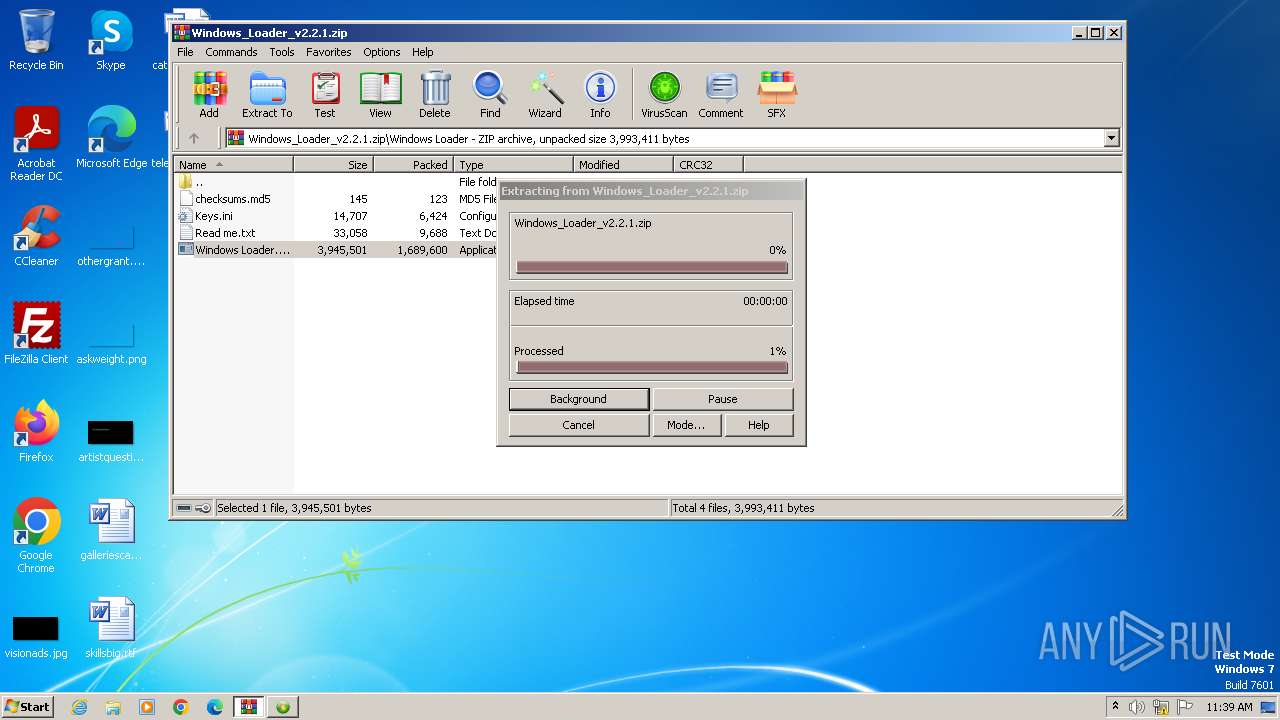Viewport: 1280px width, 720px height.
Task: Click the volume icon in system tray
Action: click(1137, 707)
